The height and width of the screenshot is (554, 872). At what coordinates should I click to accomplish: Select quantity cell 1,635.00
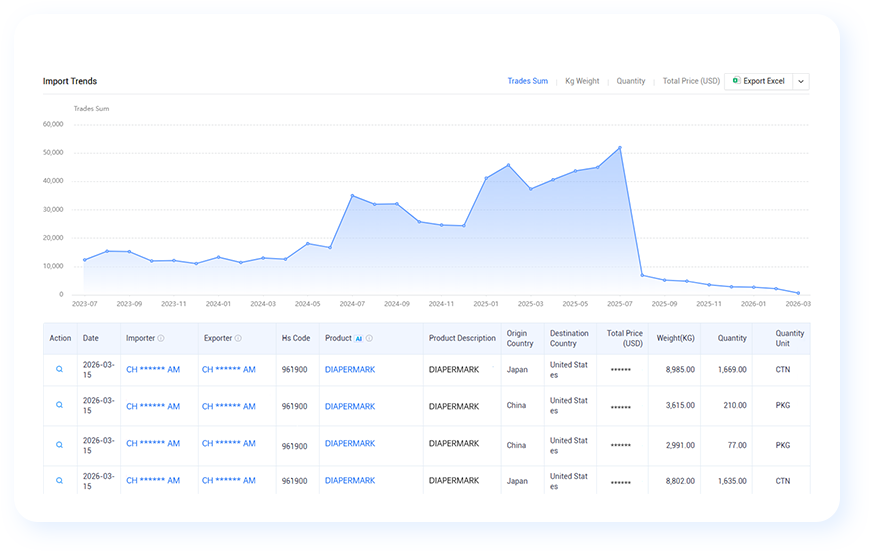732,481
